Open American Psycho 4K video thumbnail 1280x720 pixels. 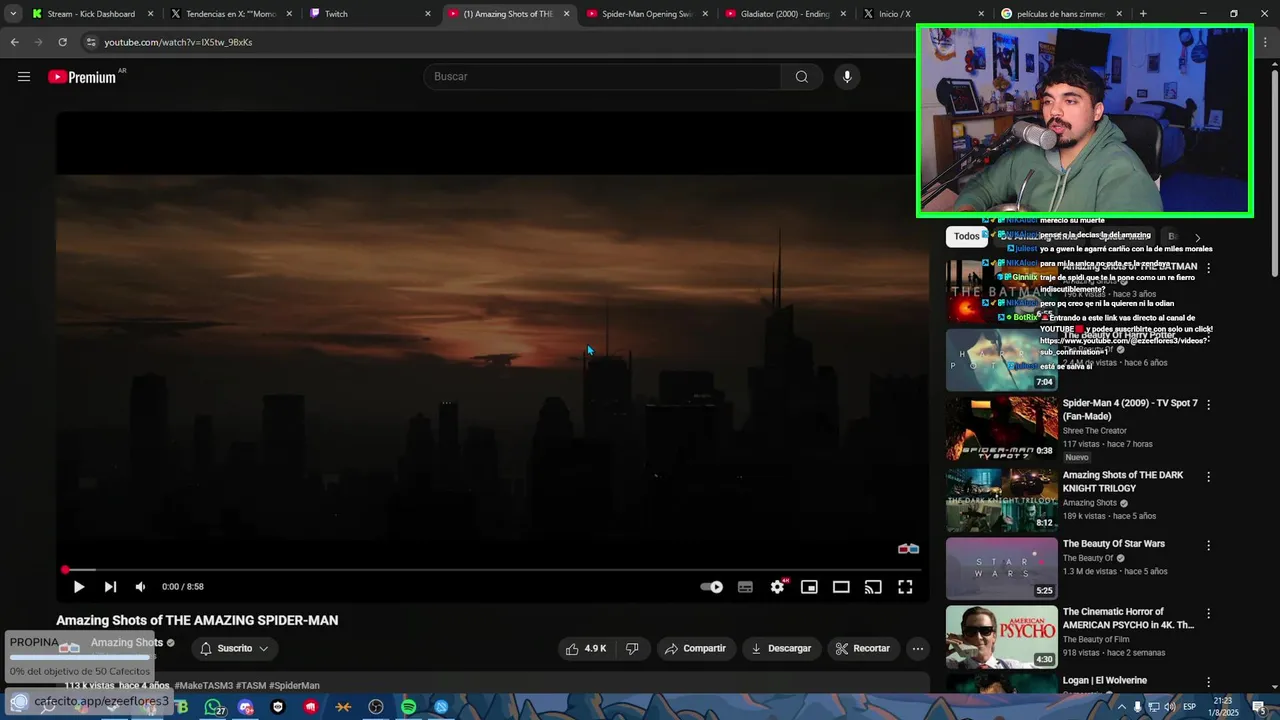1001,636
